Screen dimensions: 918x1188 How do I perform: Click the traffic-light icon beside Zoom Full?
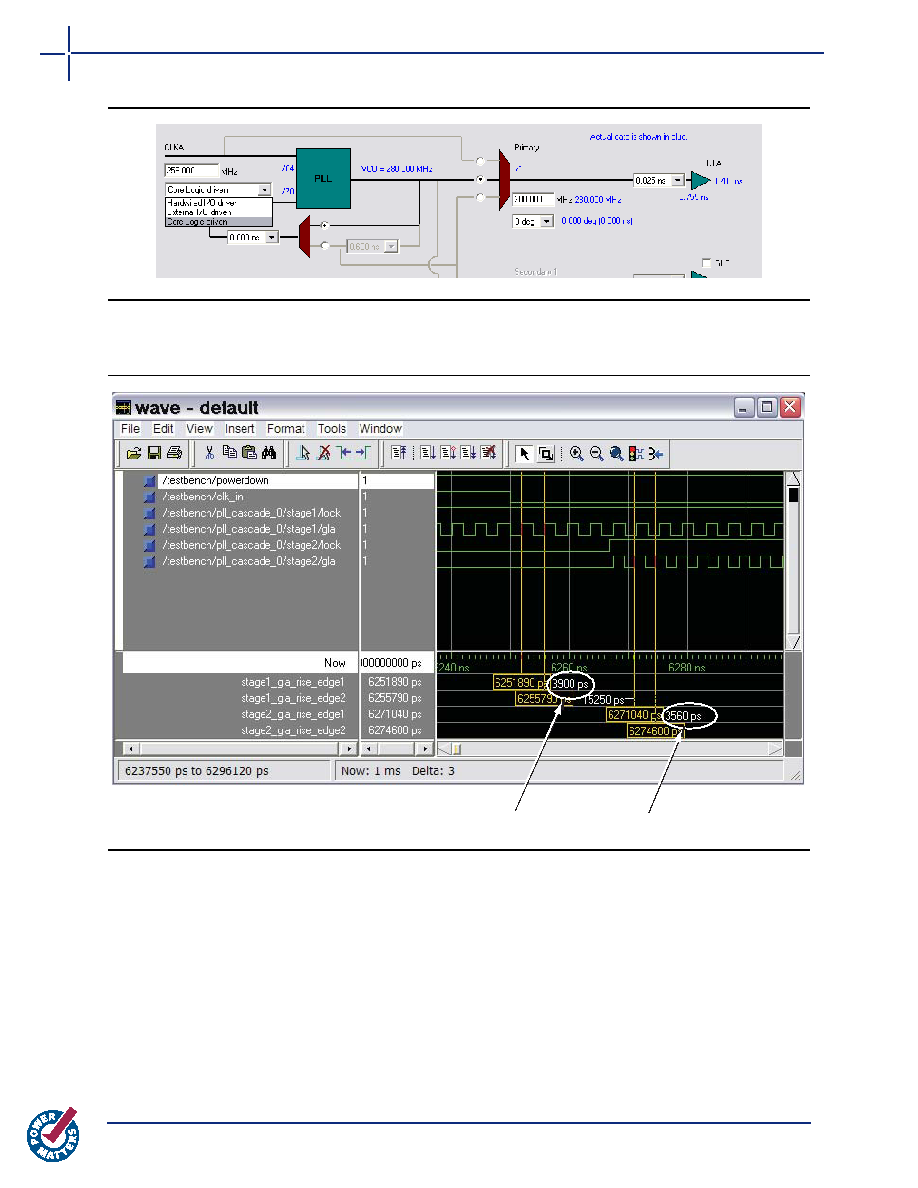coord(636,454)
